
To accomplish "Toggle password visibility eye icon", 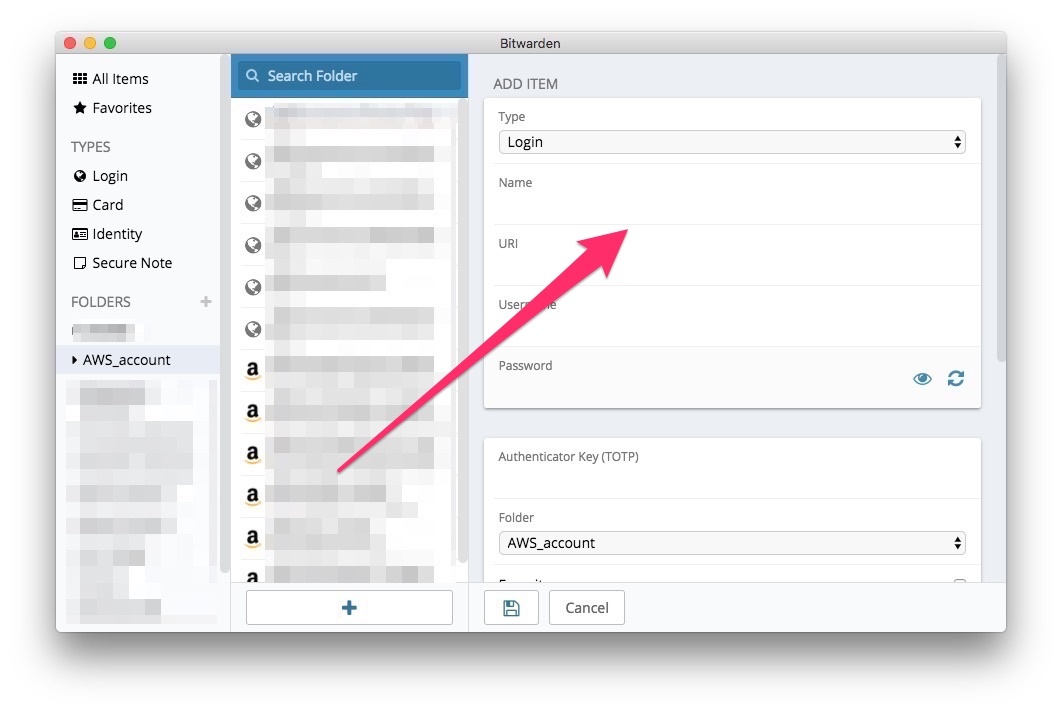I will click(x=922, y=378).
